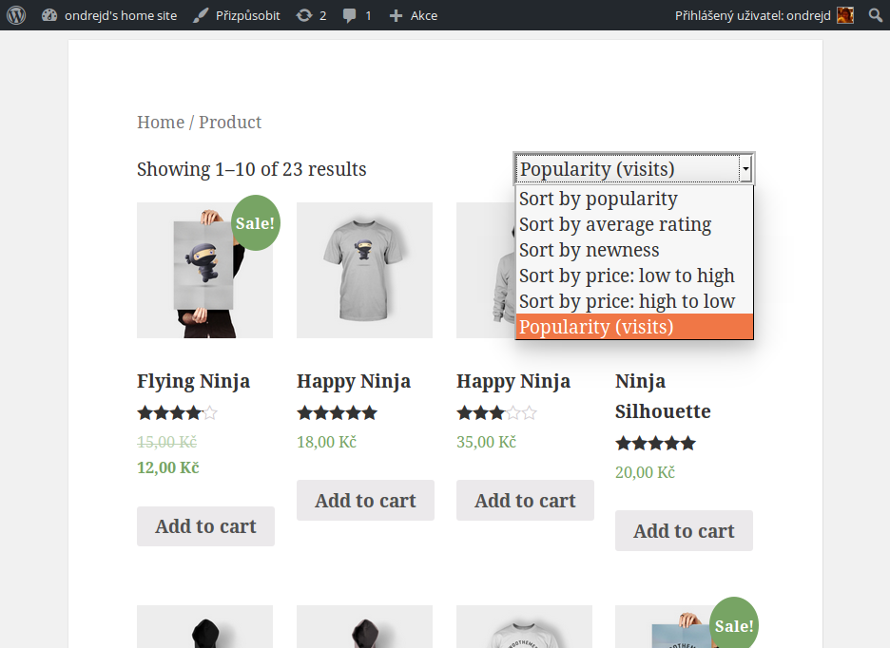
Task: Add the Happy Ninja T-shirt to cart
Action: point(366,500)
